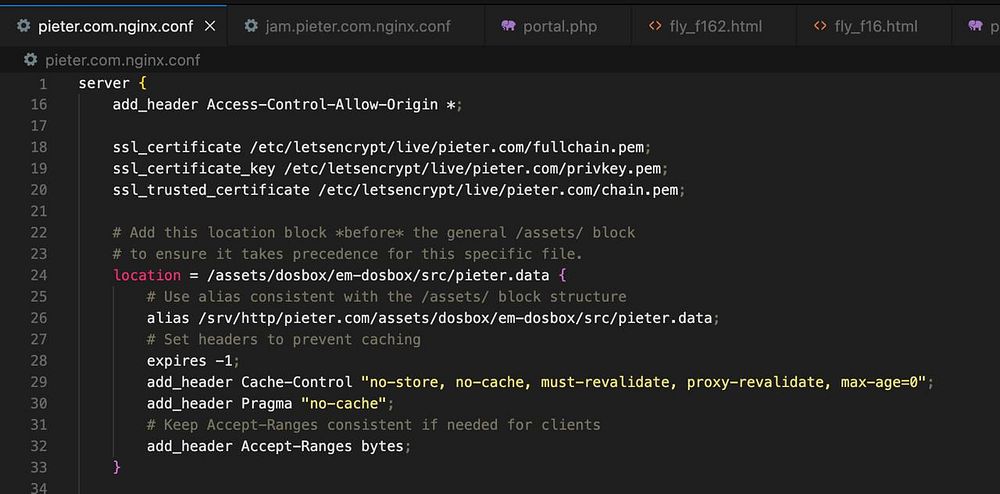
Task: Open the portal.php tab
Action: pos(559,26)
